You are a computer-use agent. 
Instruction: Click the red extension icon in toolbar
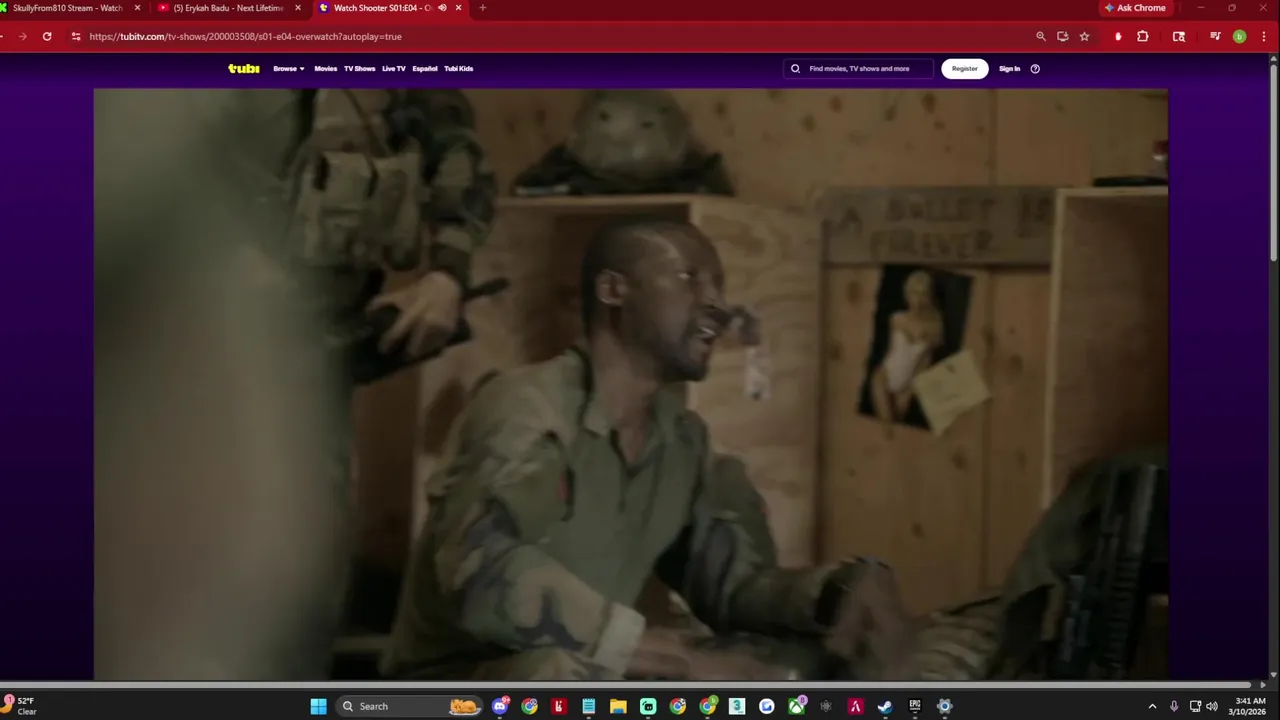(1118, 36)
